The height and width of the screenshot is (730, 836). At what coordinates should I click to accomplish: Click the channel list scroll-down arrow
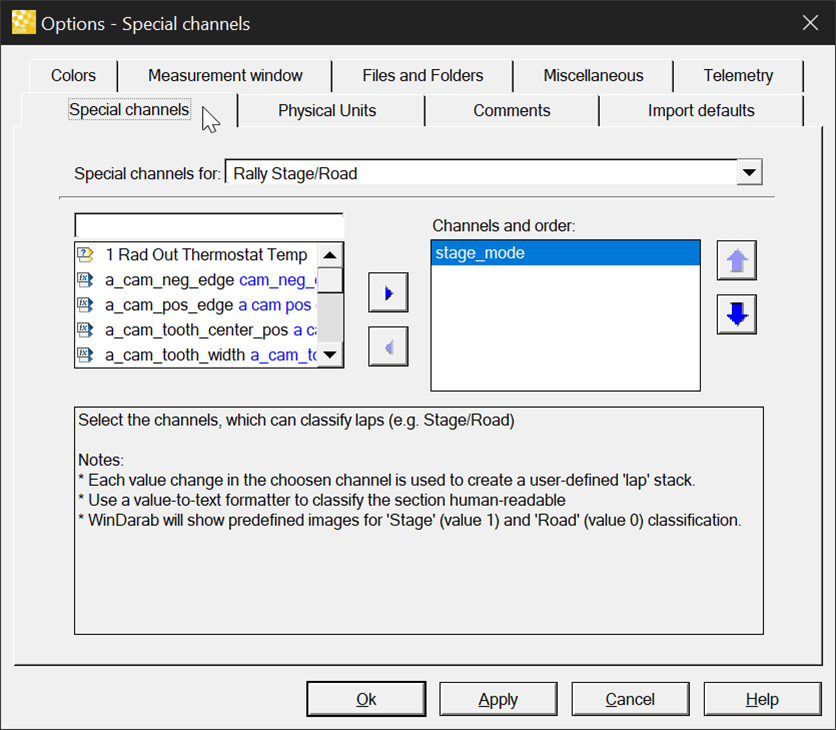tap(330, 355)
